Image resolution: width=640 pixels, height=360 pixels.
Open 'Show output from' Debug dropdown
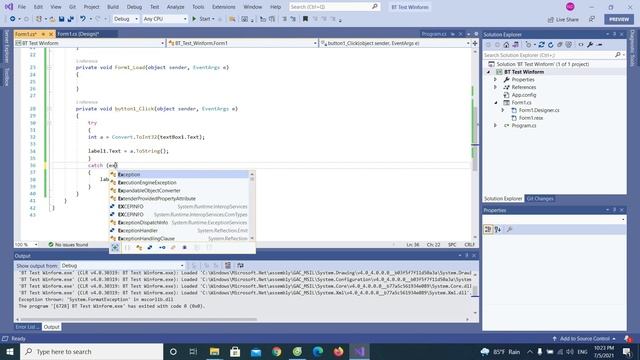pyautogui.click(x=122, y=266)
